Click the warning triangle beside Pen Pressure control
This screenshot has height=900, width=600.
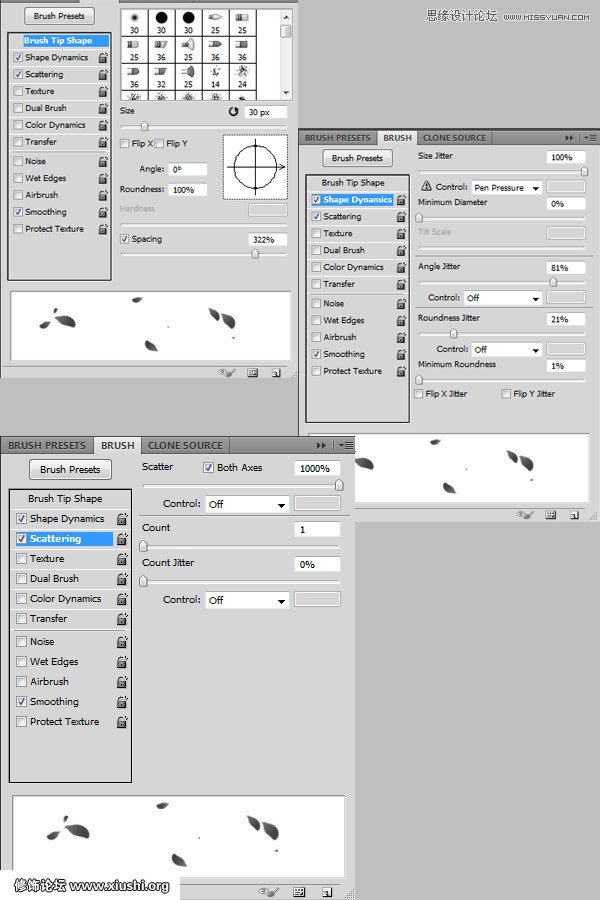tap(427, 187)
